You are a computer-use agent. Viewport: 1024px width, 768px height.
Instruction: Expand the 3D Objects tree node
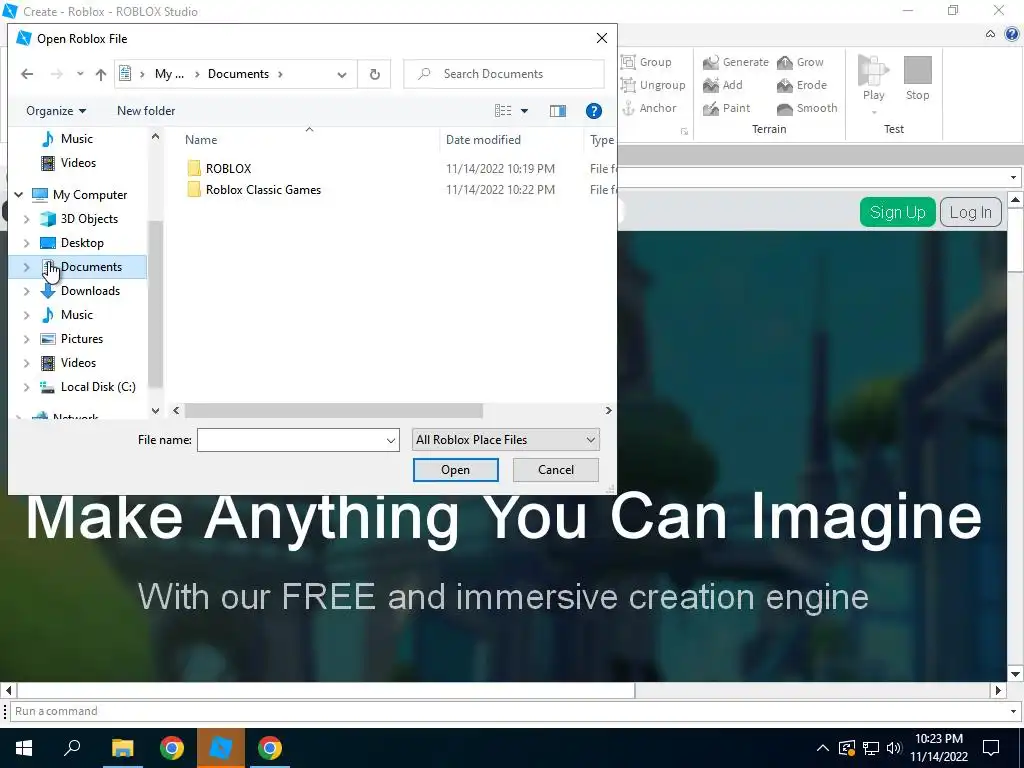click(x=27, y=219)
